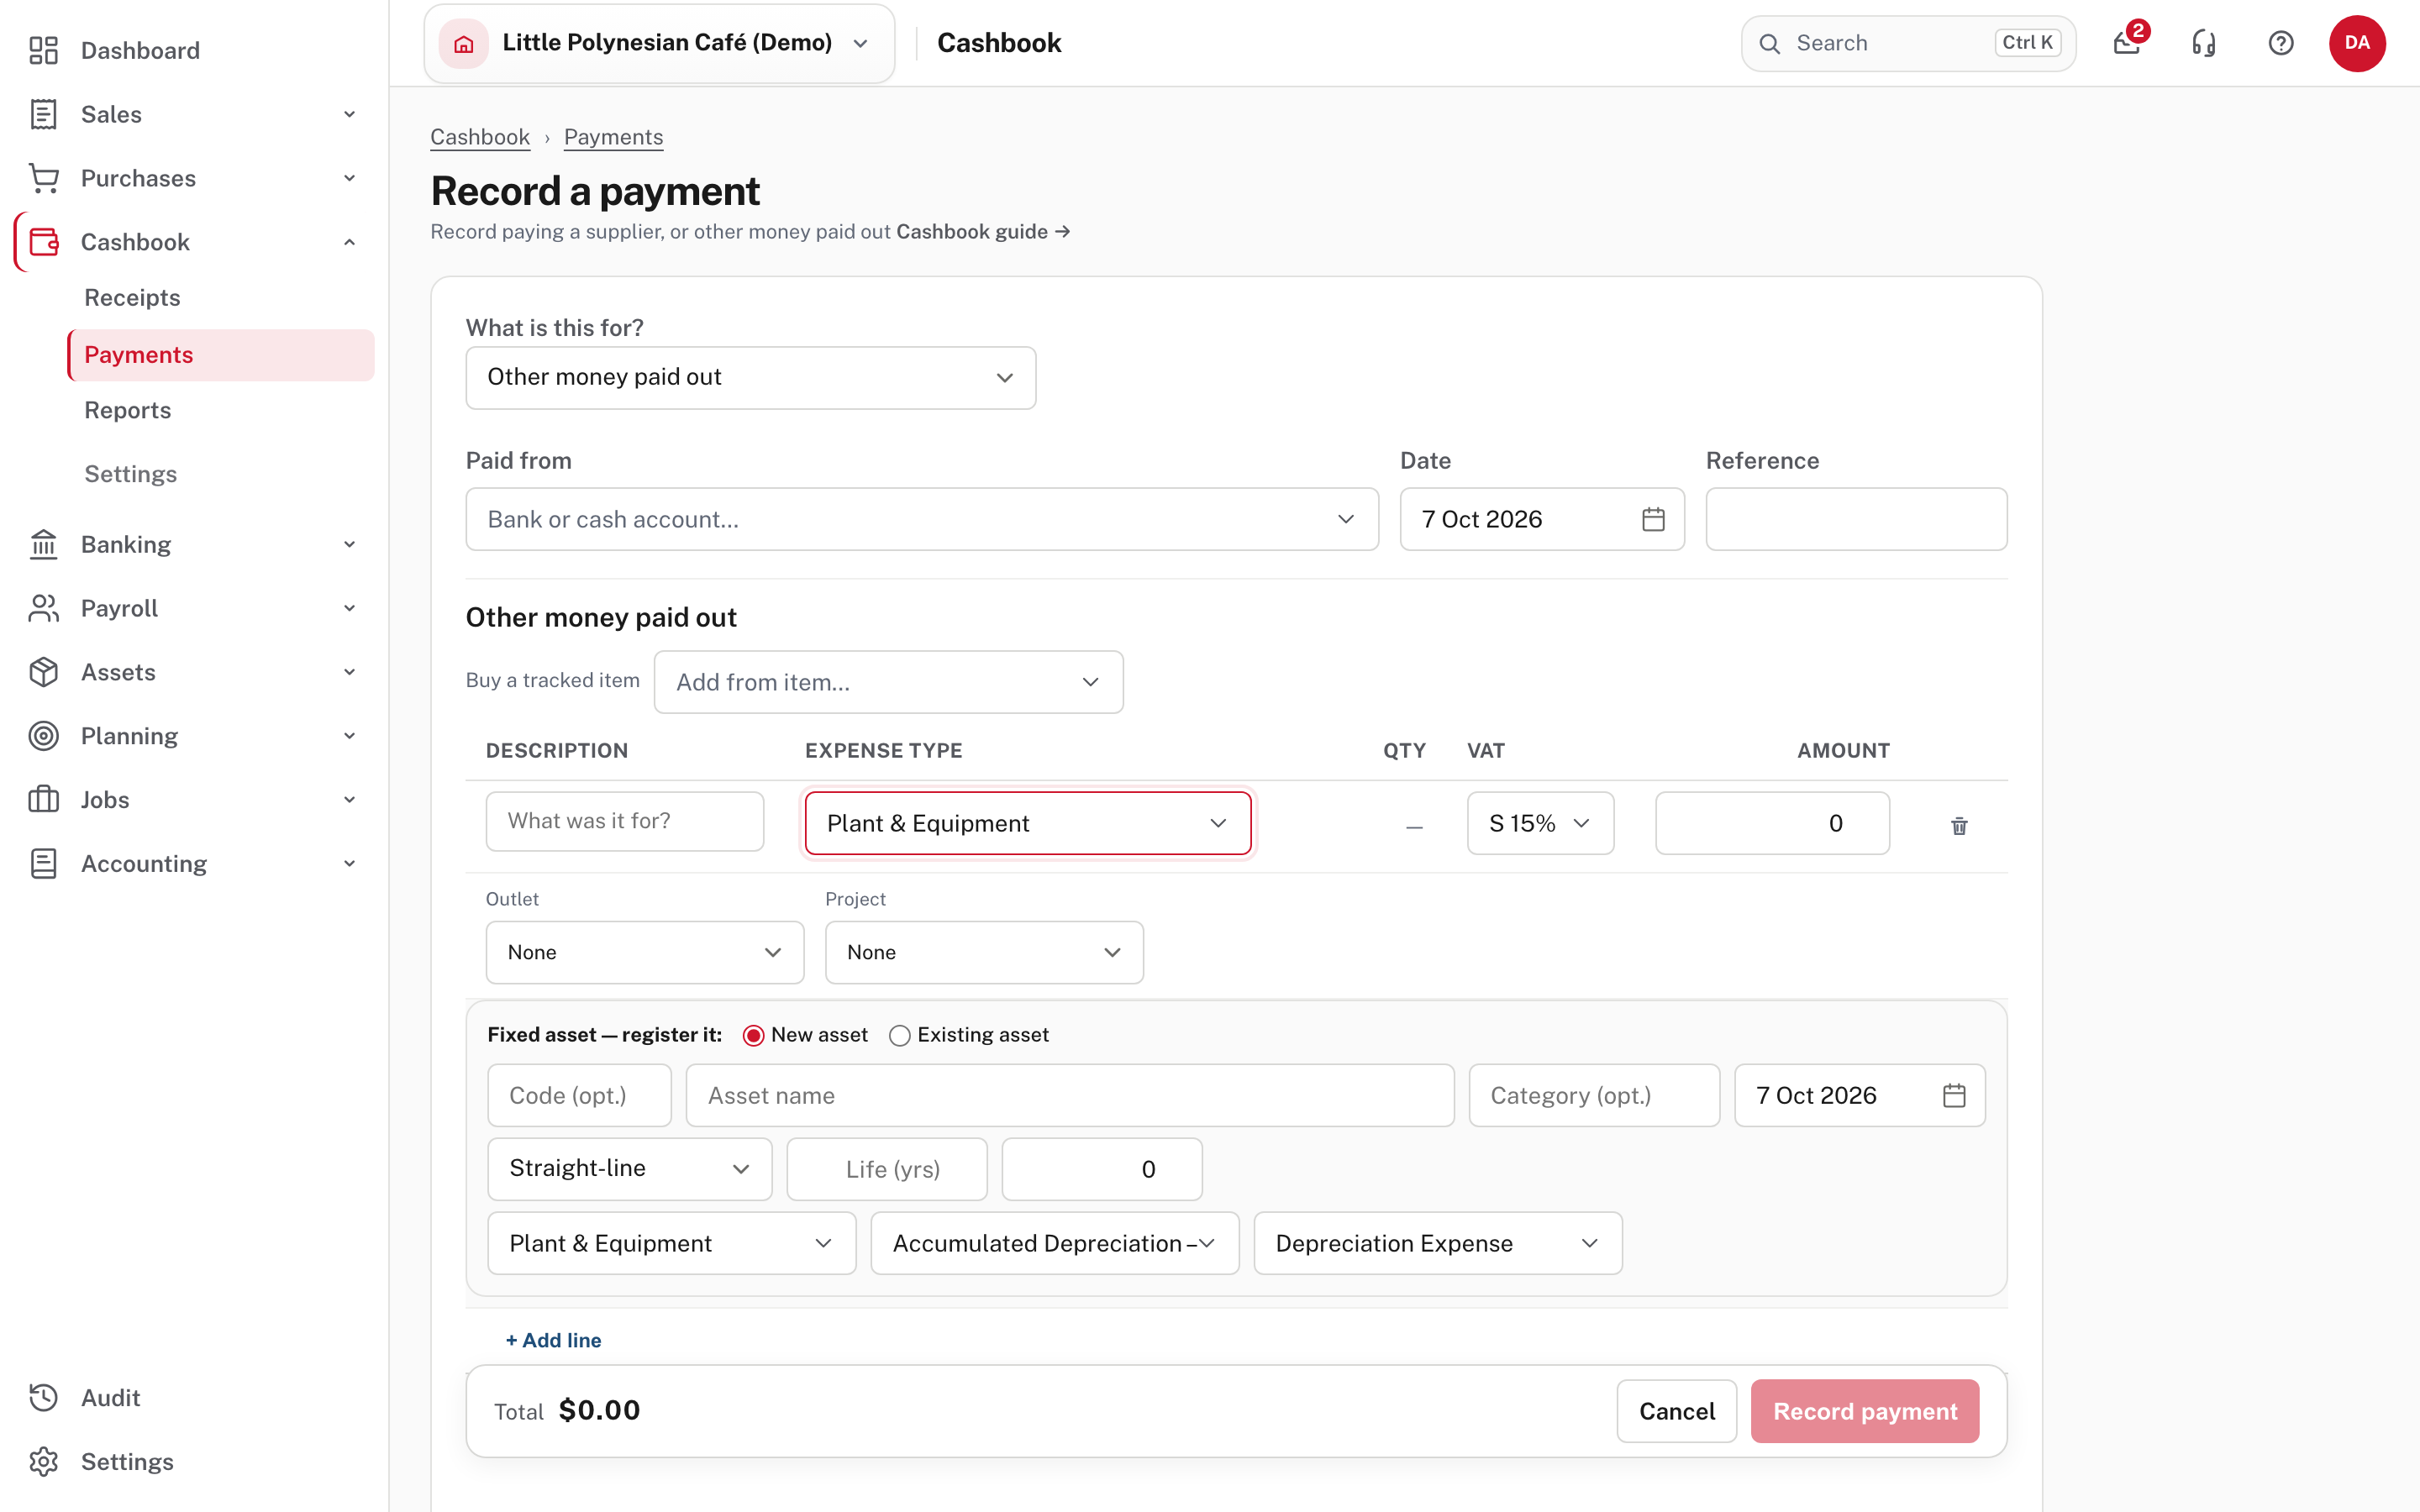Open Reports under Cashbook
Screen dimensions: 2420x1512
pyautogui.click(x=127, y=410)
